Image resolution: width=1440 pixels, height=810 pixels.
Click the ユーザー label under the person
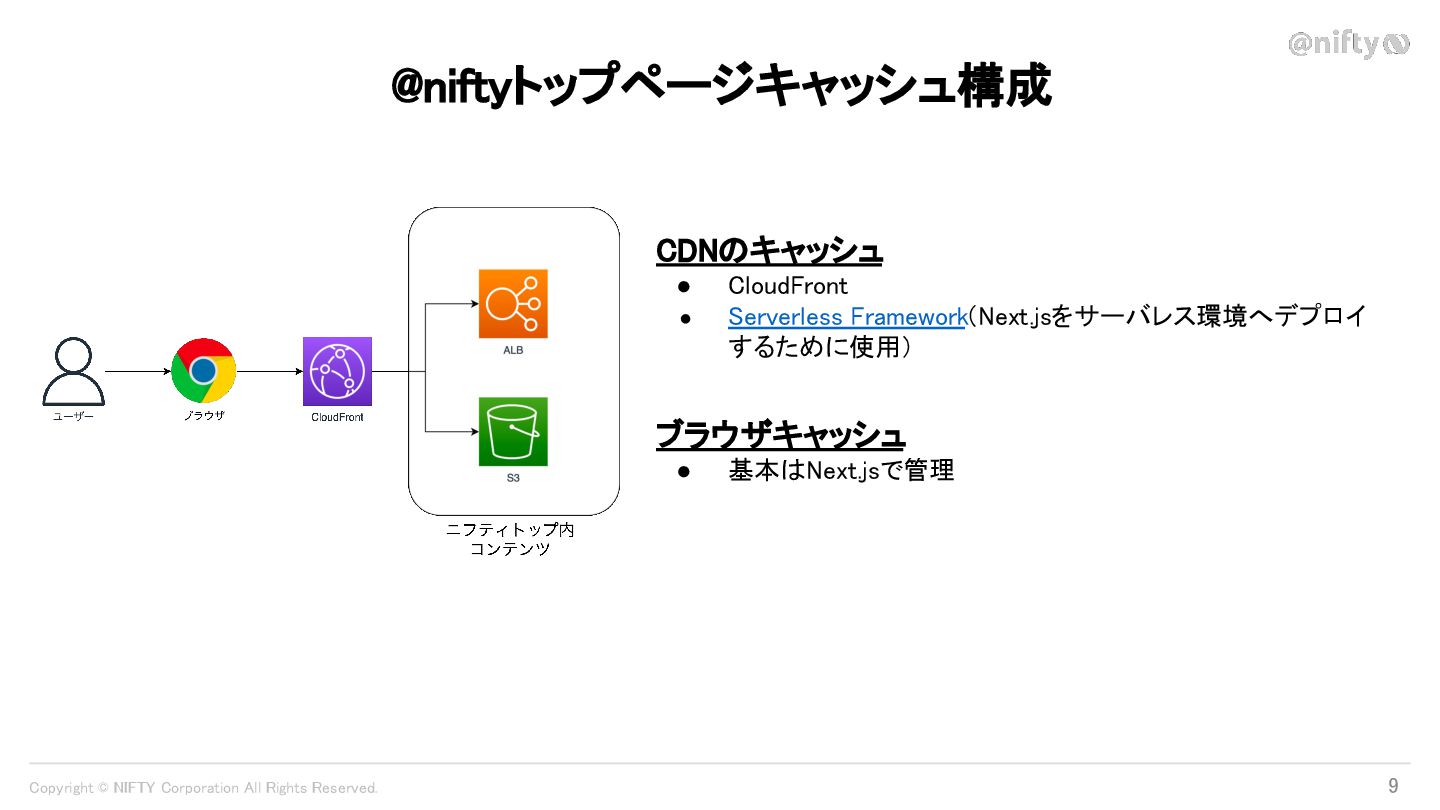pos(74,417)
